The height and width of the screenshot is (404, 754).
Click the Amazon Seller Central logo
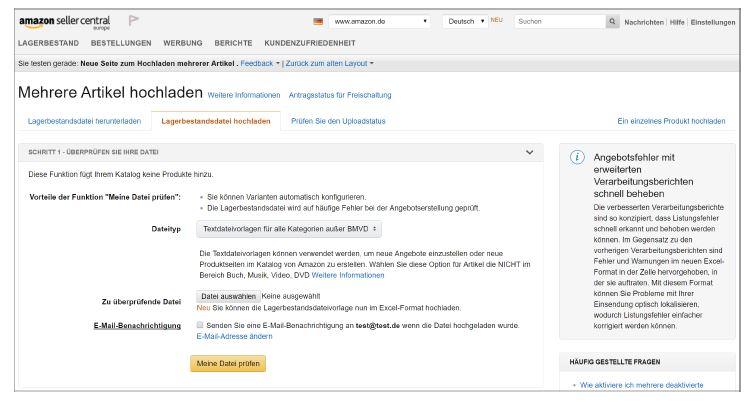[x=64, y=22]
